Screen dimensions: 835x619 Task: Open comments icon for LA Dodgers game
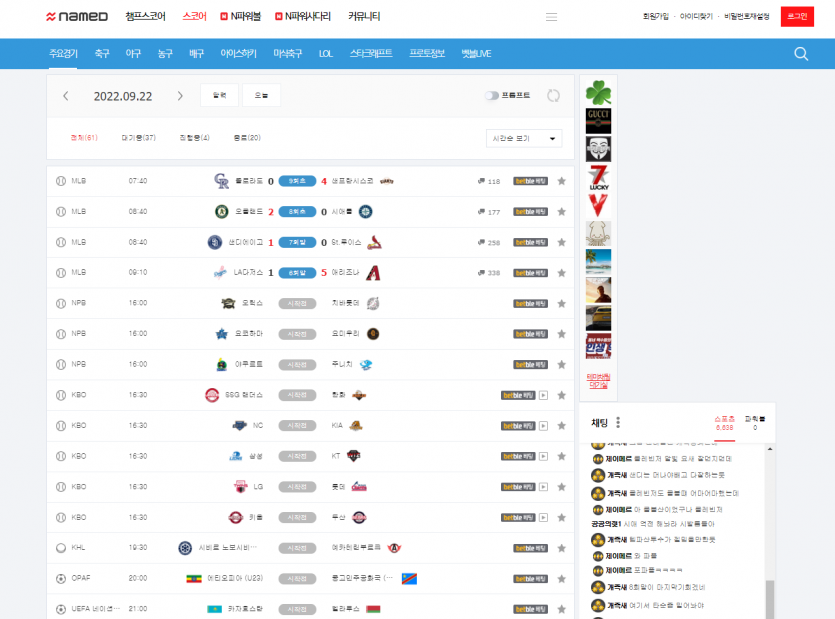(481, 272)
